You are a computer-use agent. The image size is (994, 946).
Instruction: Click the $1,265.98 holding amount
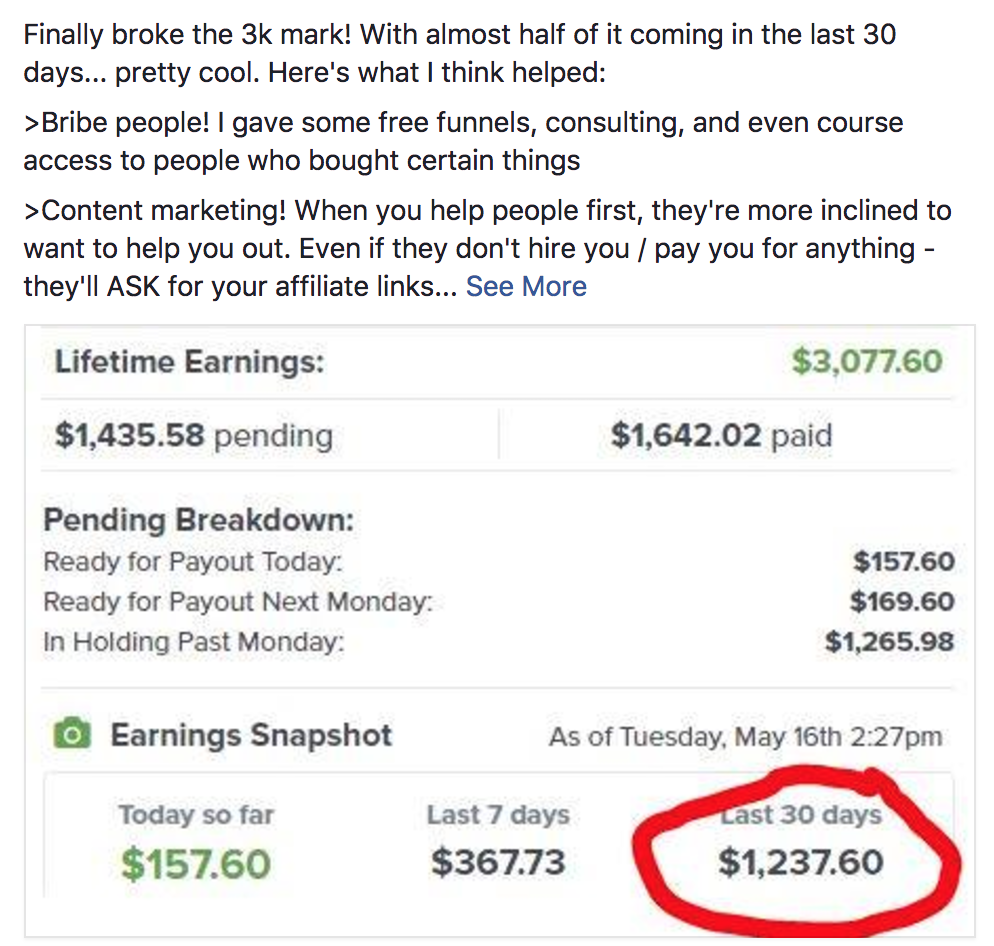coord(889,642)
